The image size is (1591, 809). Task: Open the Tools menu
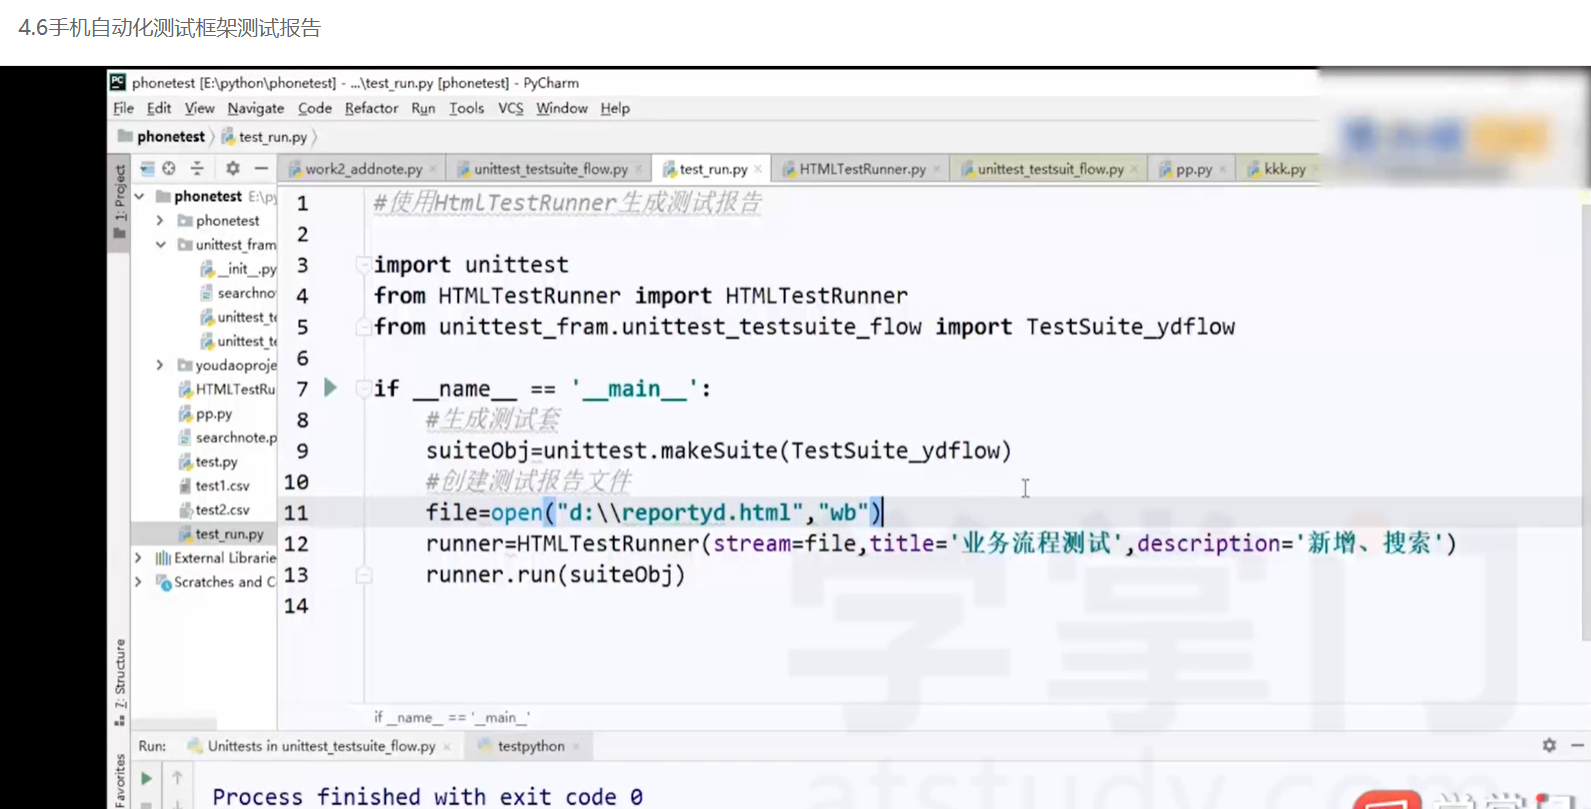click(x=466, y=108)
